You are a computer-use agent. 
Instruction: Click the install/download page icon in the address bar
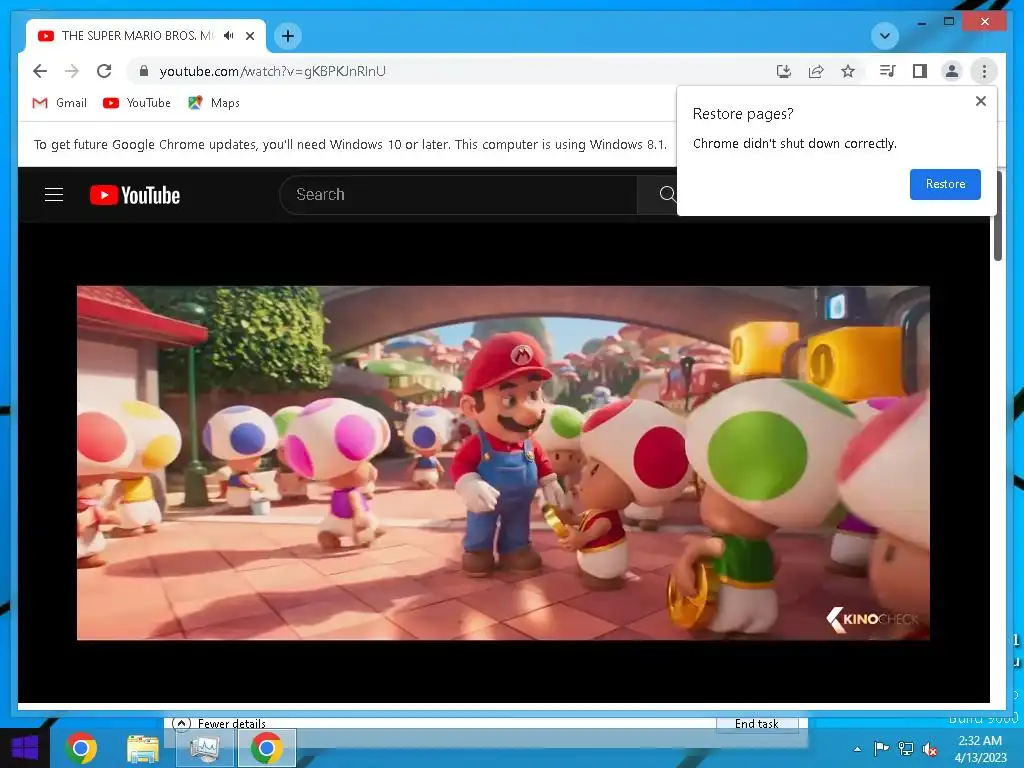click(784, 71)
